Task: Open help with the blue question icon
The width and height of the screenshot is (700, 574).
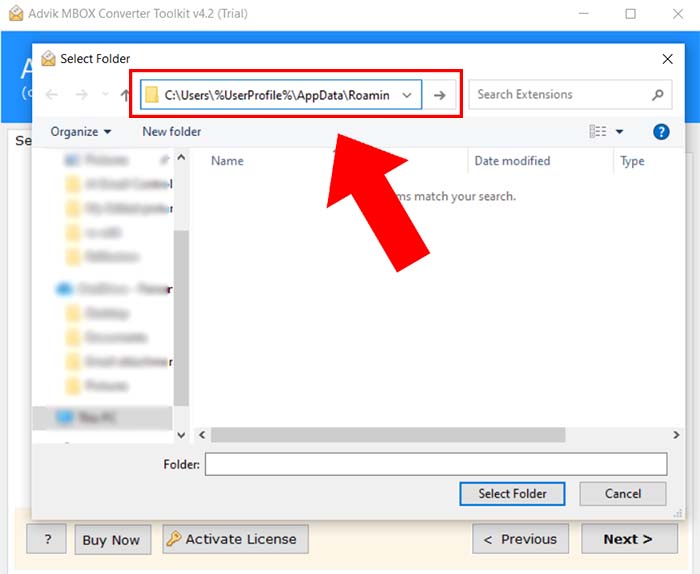Action: [x=661, y=132]
